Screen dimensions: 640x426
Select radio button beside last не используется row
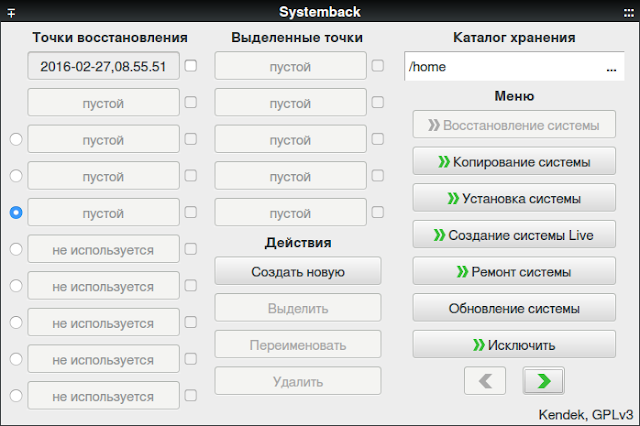coord(16,395)
